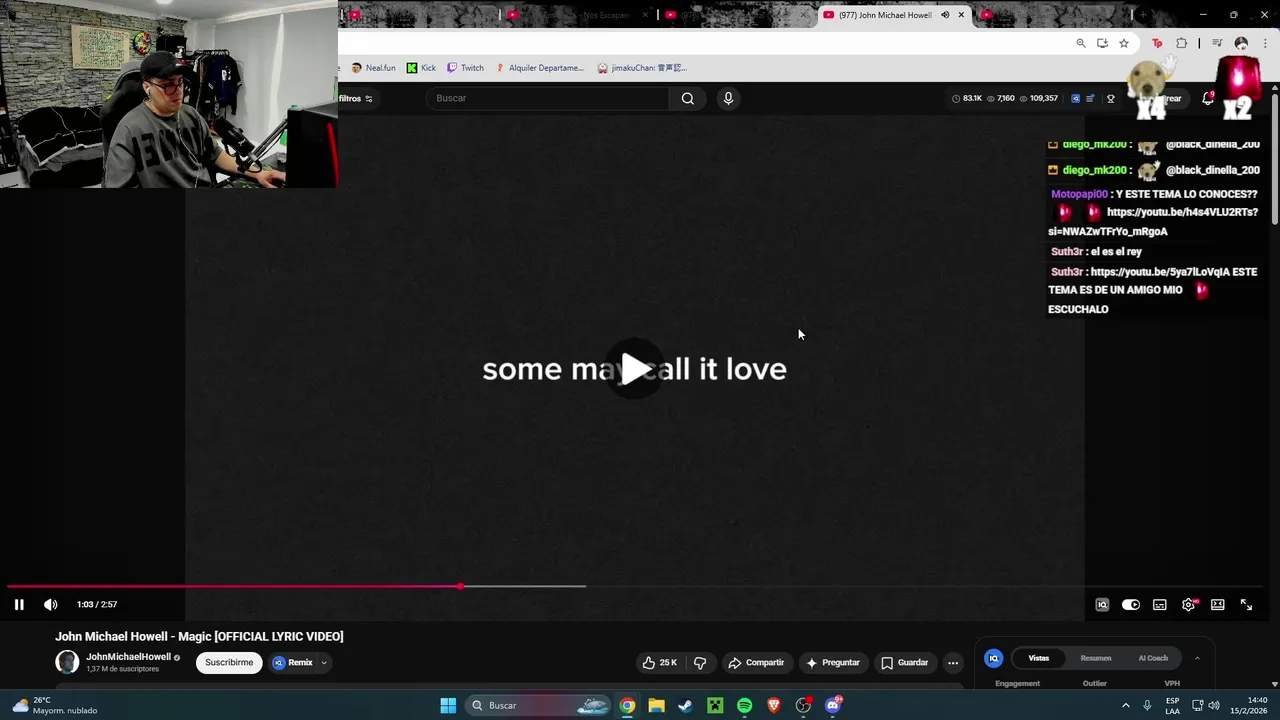Click the large play overlay on video
Viewport: 1280px width, 720px height.
635,369
